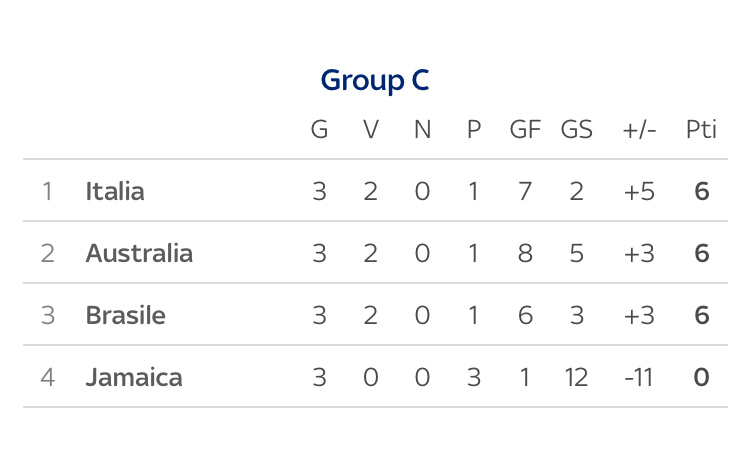Click the GS column header

pos(576,129)
